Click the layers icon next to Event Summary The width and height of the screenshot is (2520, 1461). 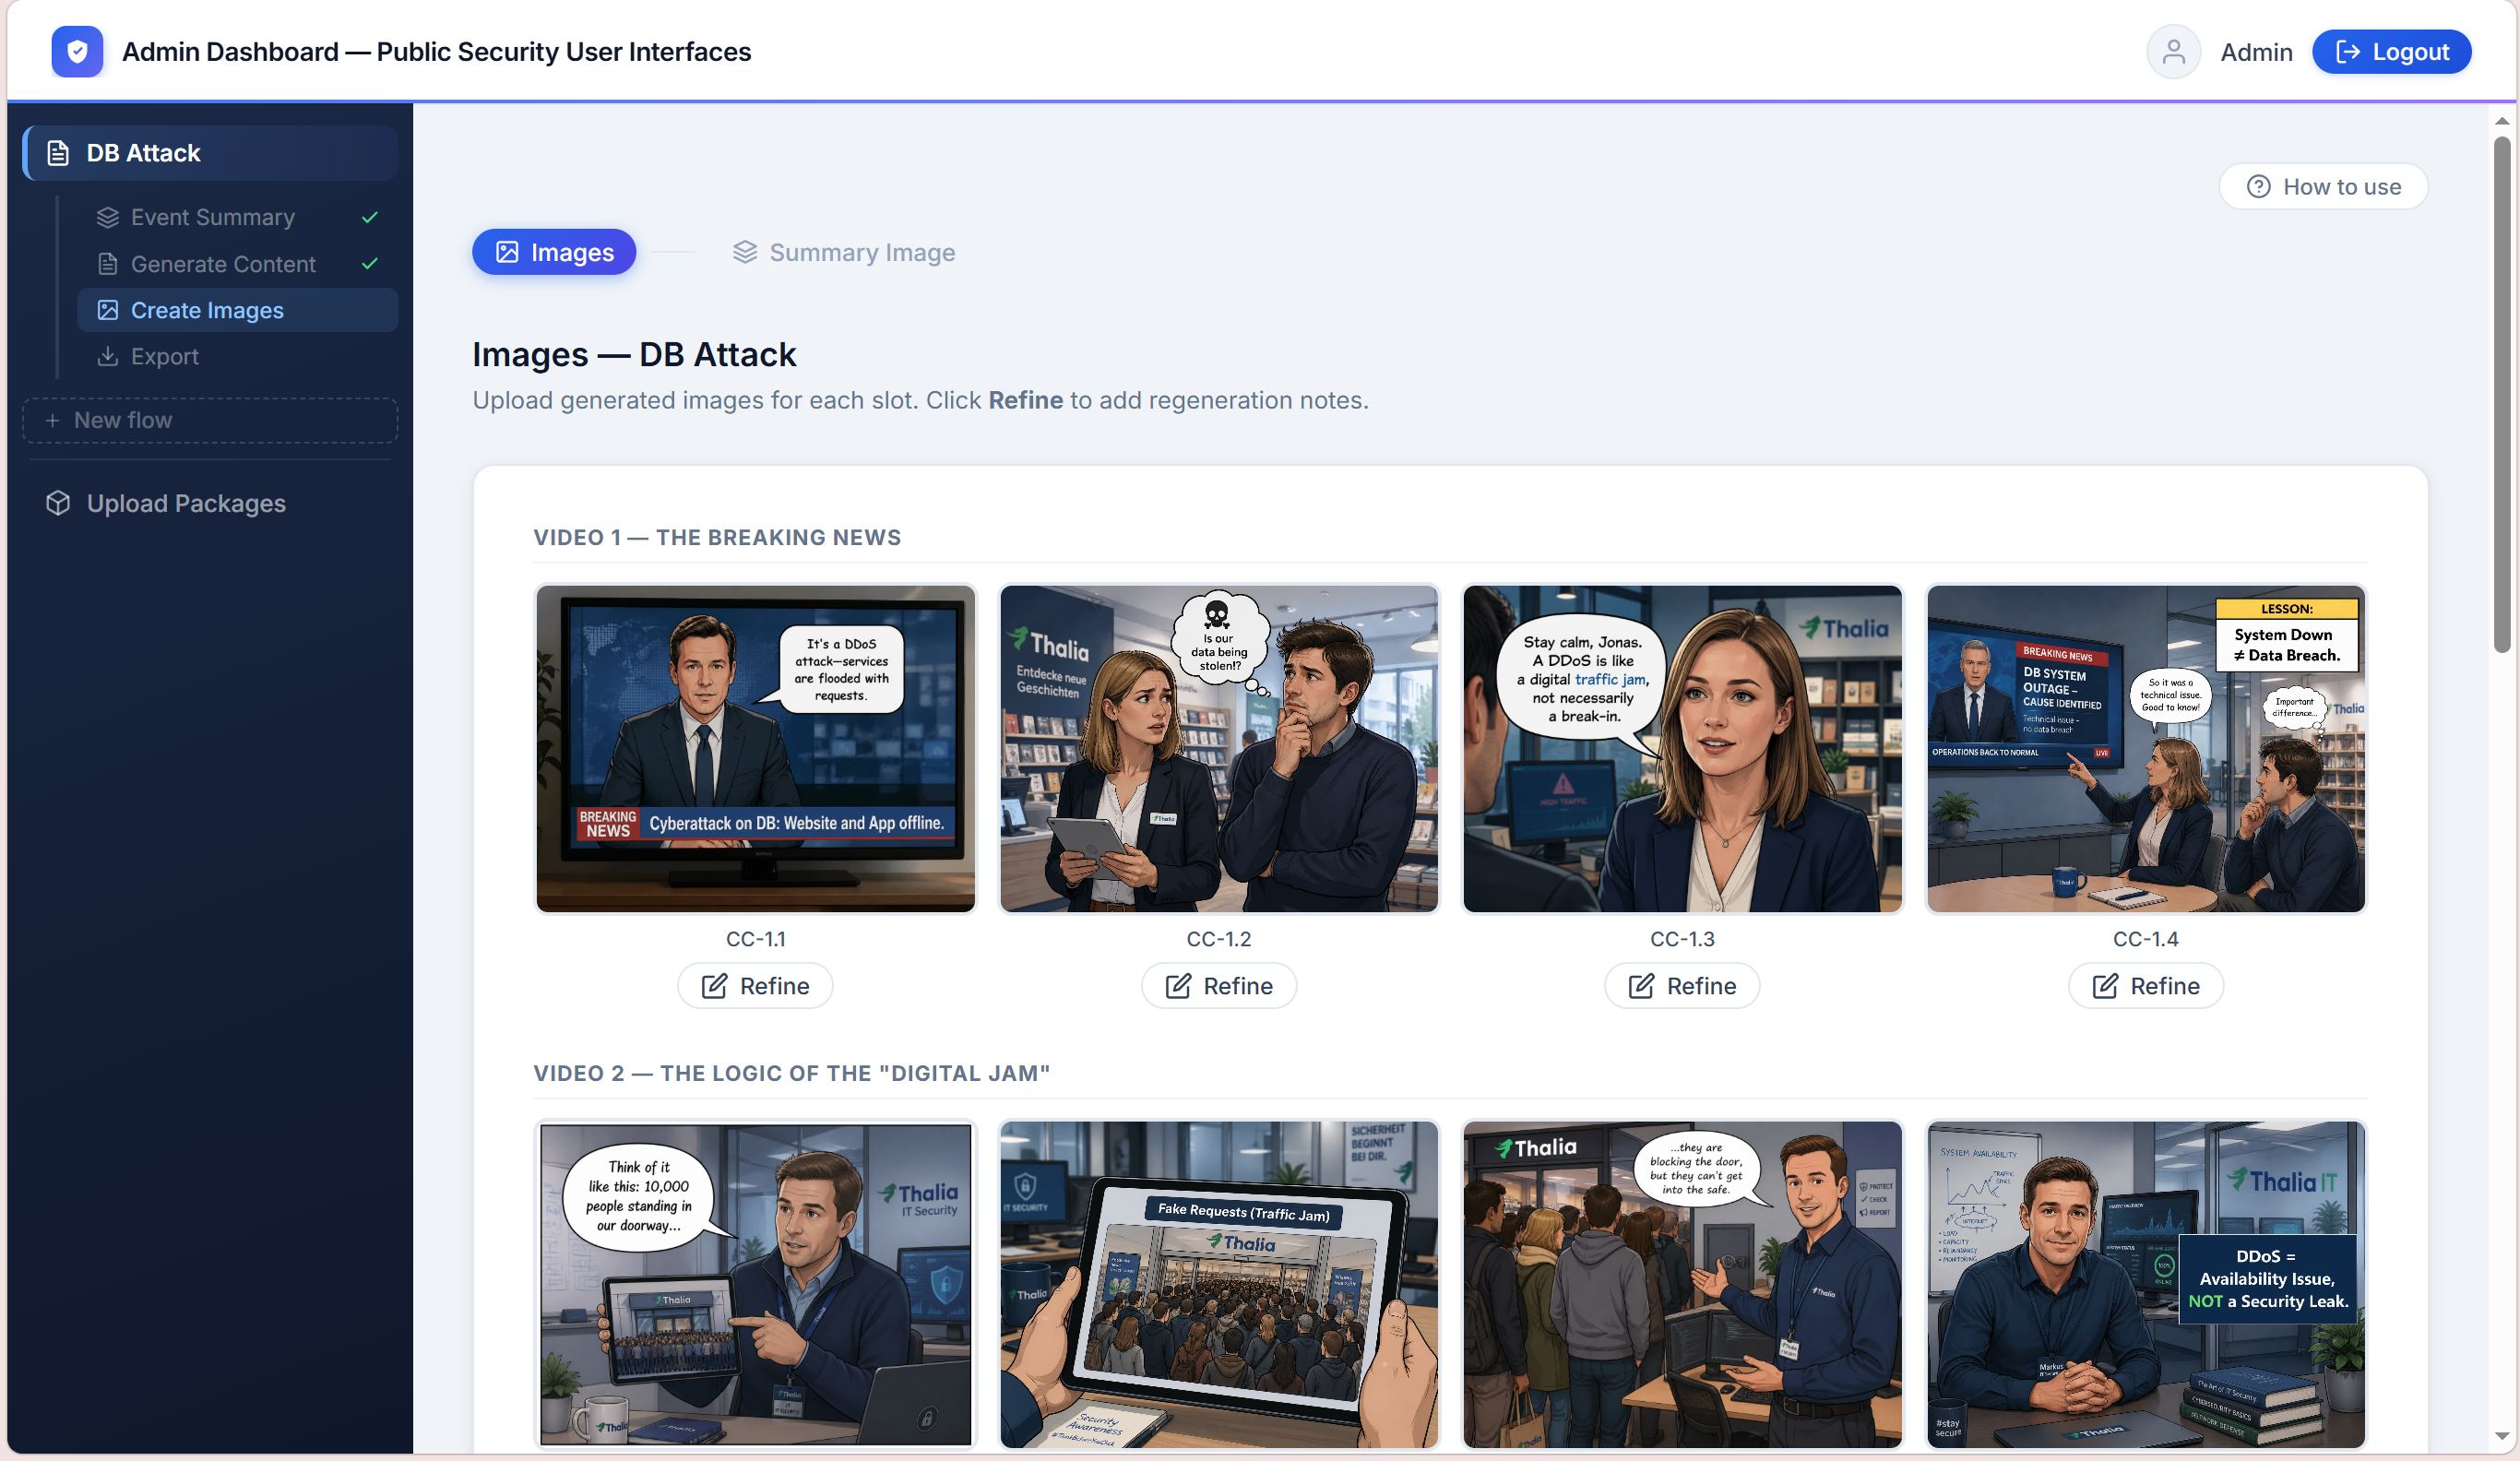108,217
